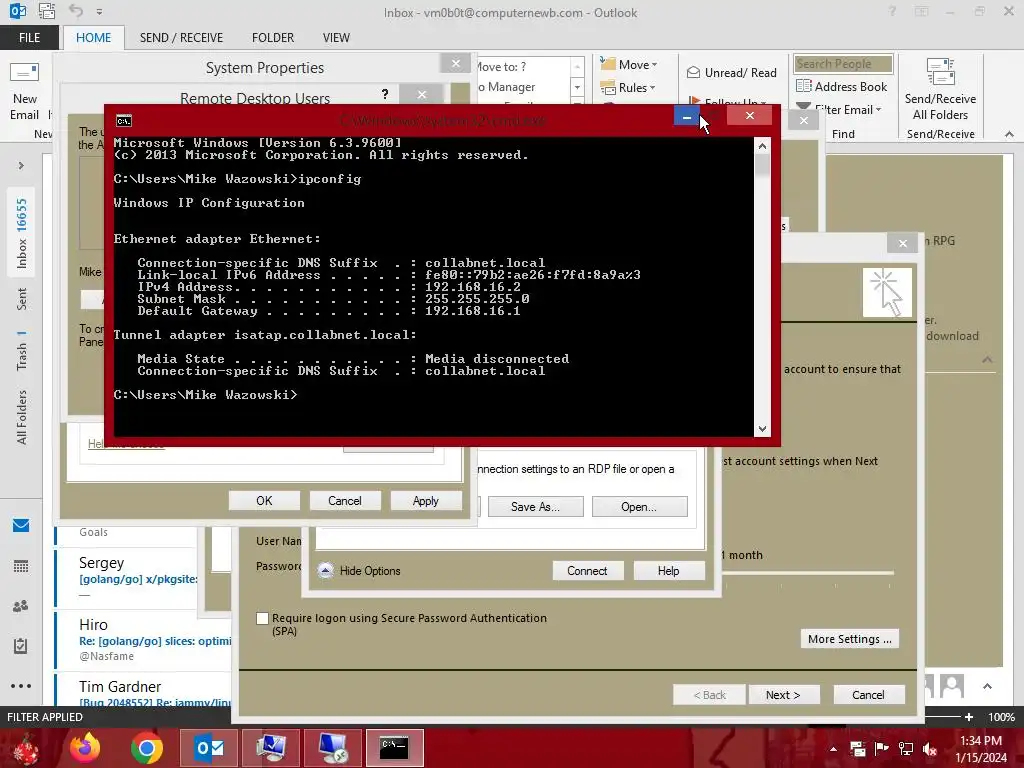Click the command prompt scrollbar up arrow
The image size is (1024, 768).
click(x=762, y=146)
